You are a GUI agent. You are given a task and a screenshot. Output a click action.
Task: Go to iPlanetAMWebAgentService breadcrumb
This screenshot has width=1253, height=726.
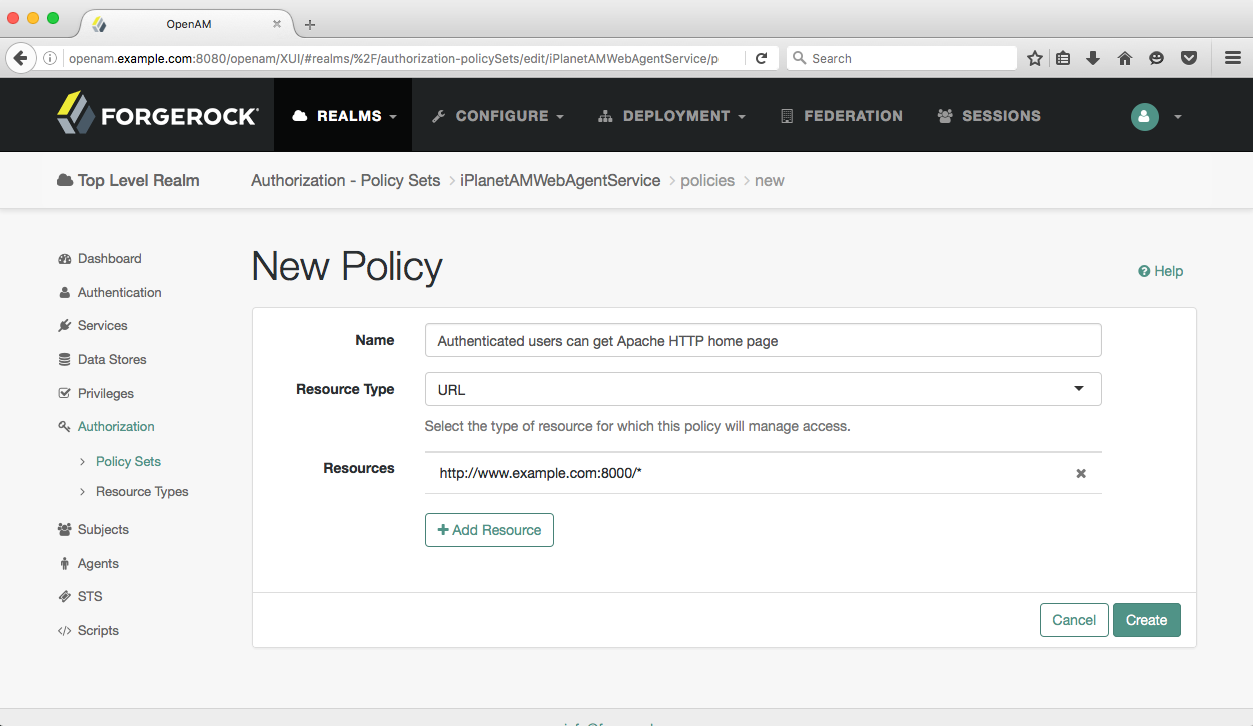[x=560, y=180]
